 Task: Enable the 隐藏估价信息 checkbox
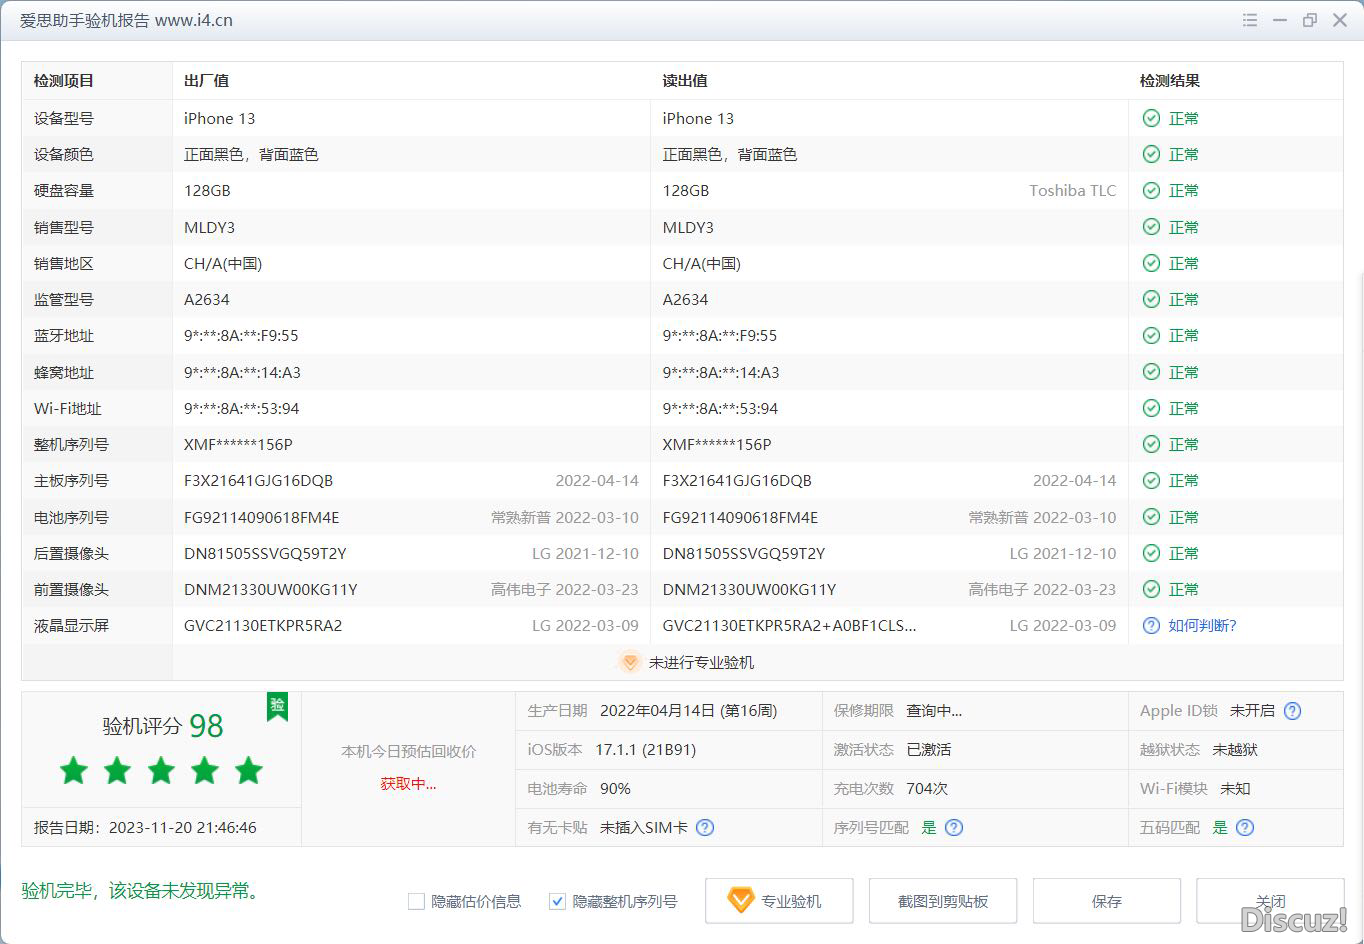(417, 902)
